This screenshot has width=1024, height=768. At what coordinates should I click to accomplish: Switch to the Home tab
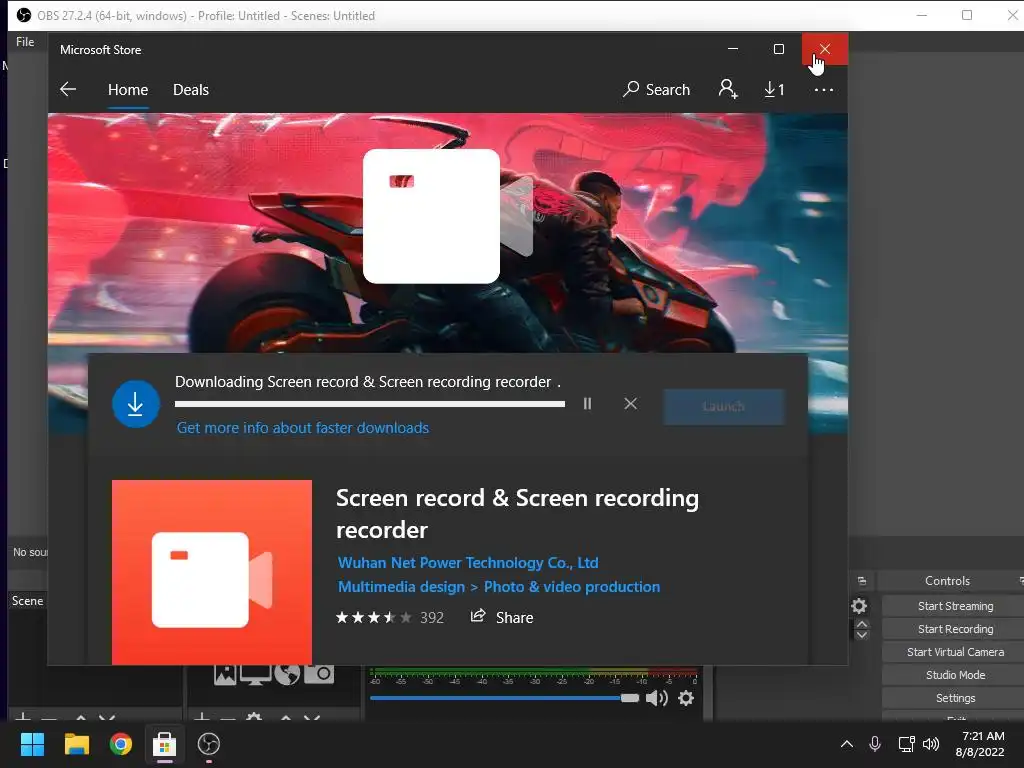coord(128,89)
